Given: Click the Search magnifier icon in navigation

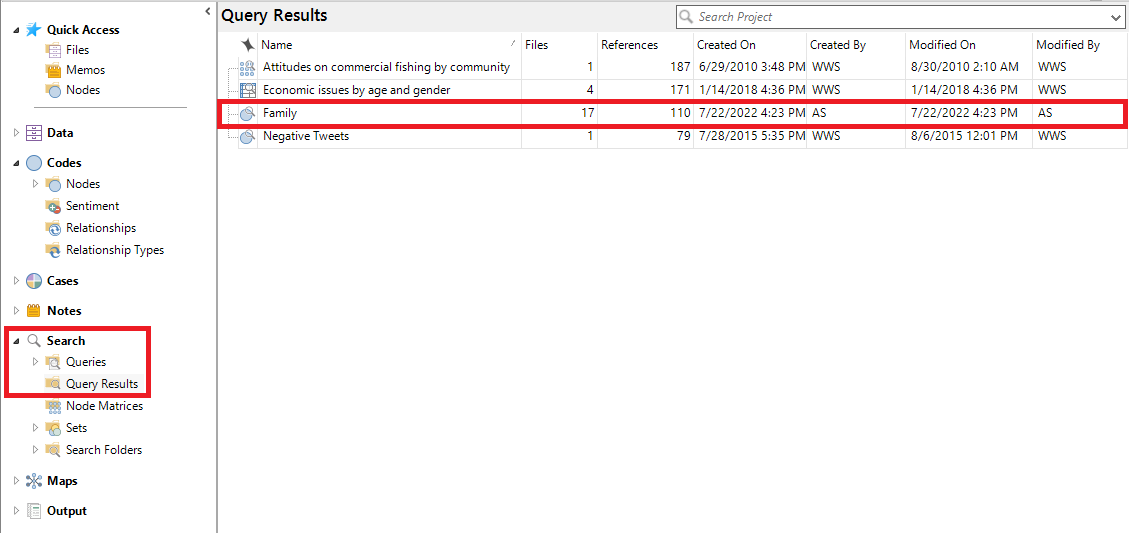Looking at the screenshot, I should click(x=34, y=341).
